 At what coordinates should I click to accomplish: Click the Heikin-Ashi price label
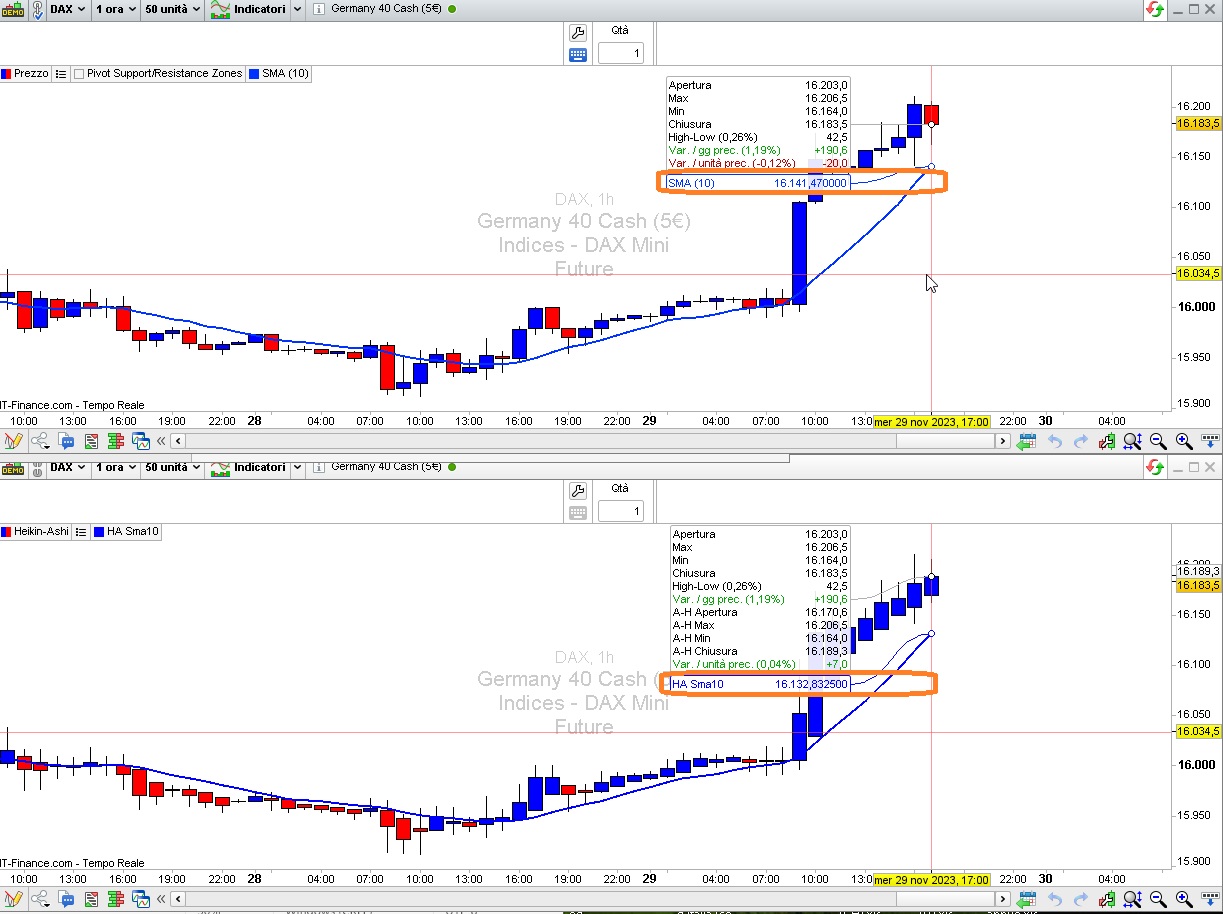[35, 532]
